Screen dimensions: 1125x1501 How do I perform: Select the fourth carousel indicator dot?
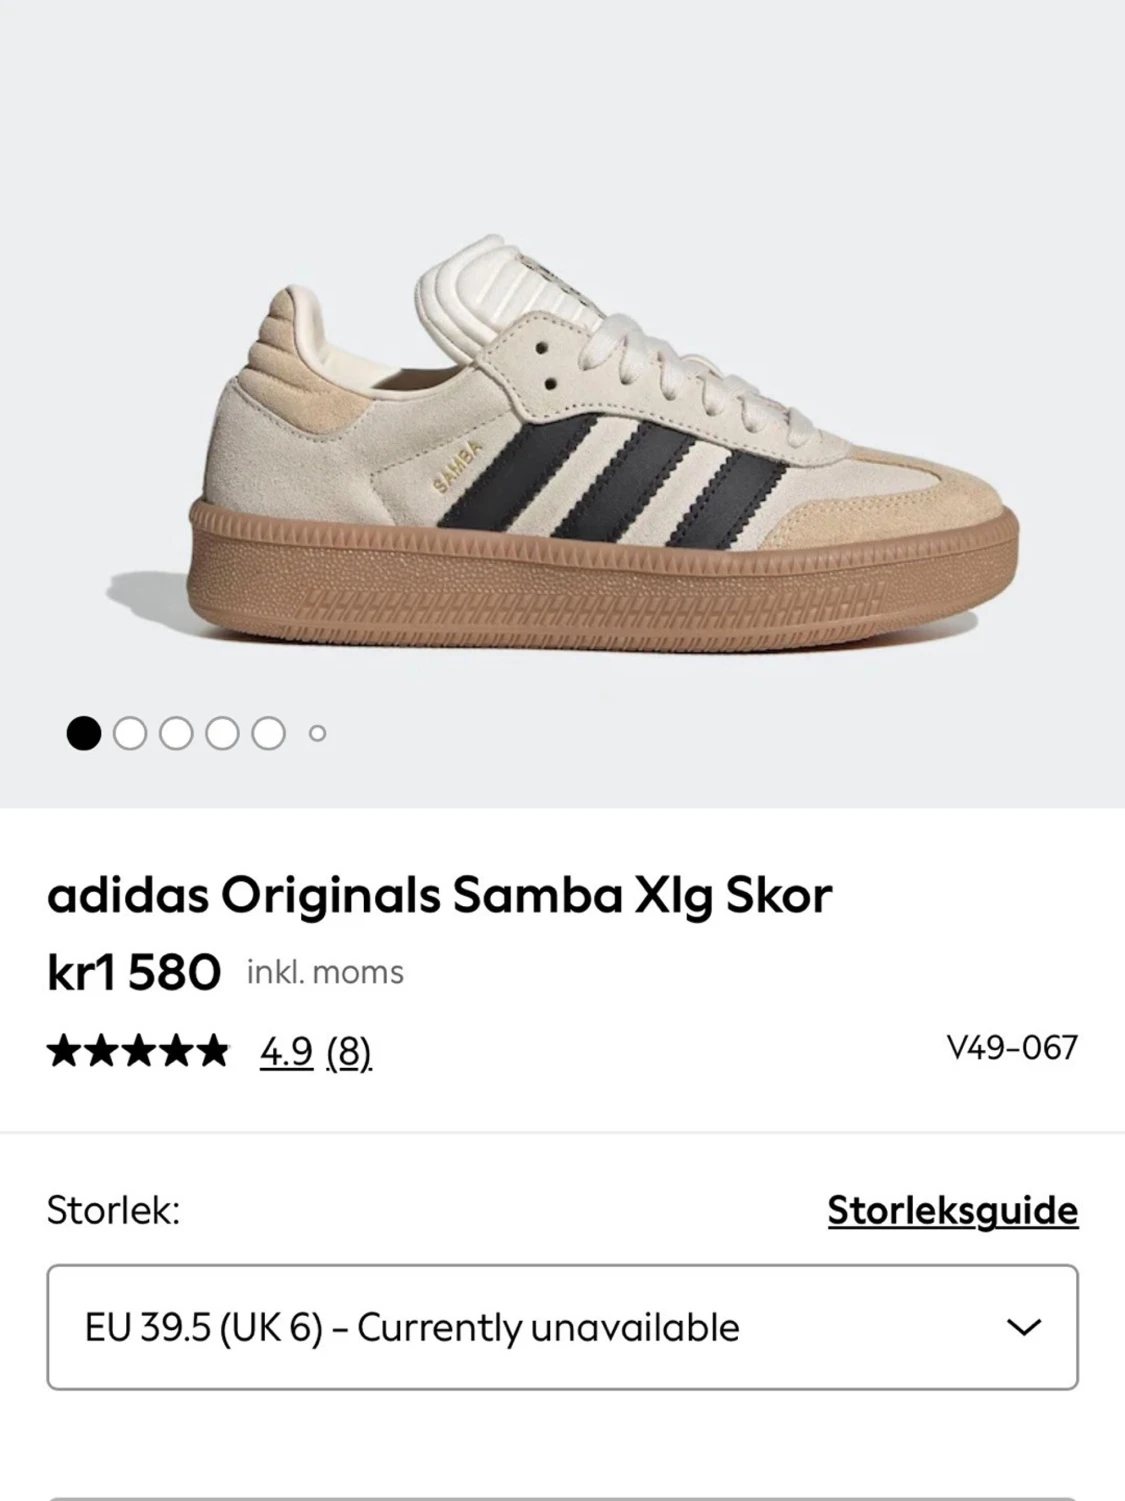tap(223, 733)
